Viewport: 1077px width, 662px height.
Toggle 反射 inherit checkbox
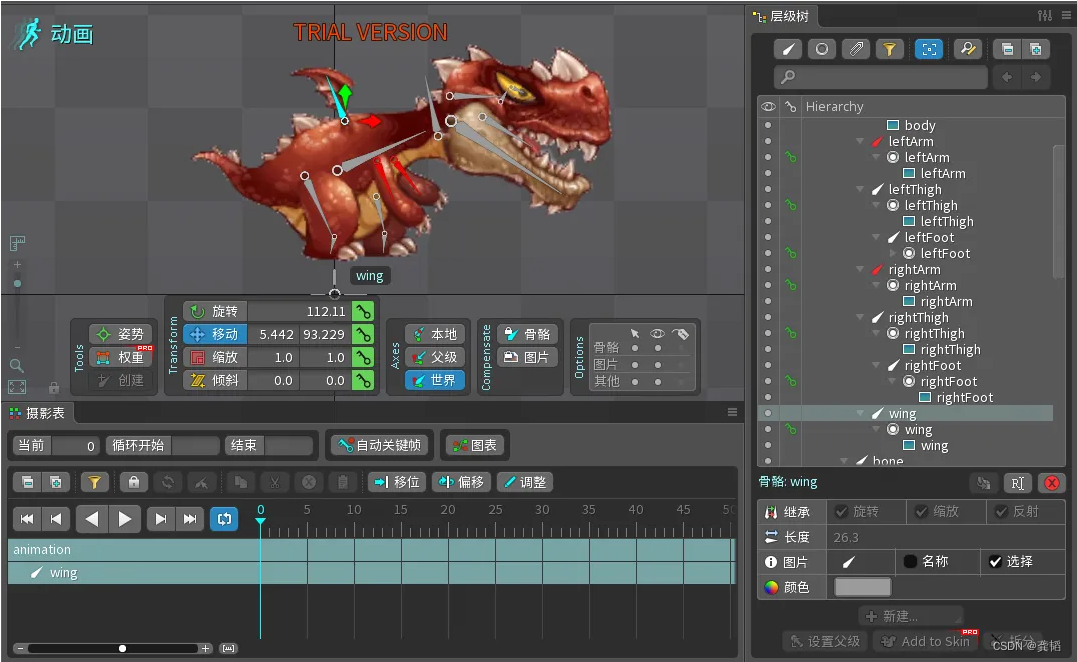(x=1001, y=512)
